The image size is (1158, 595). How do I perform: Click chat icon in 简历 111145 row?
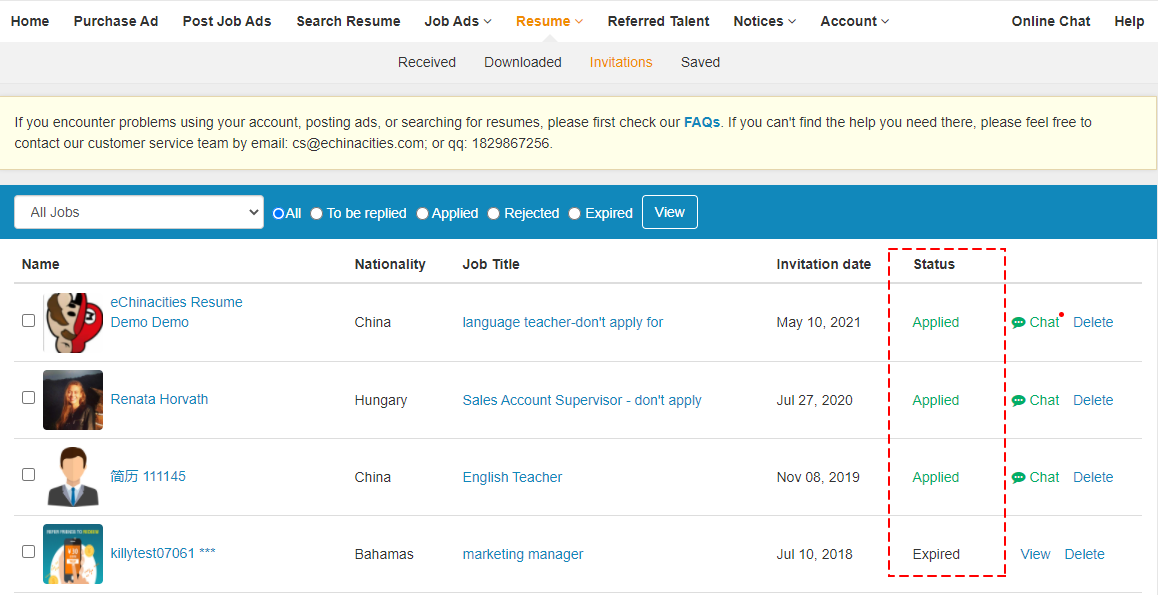point(1019,478)
